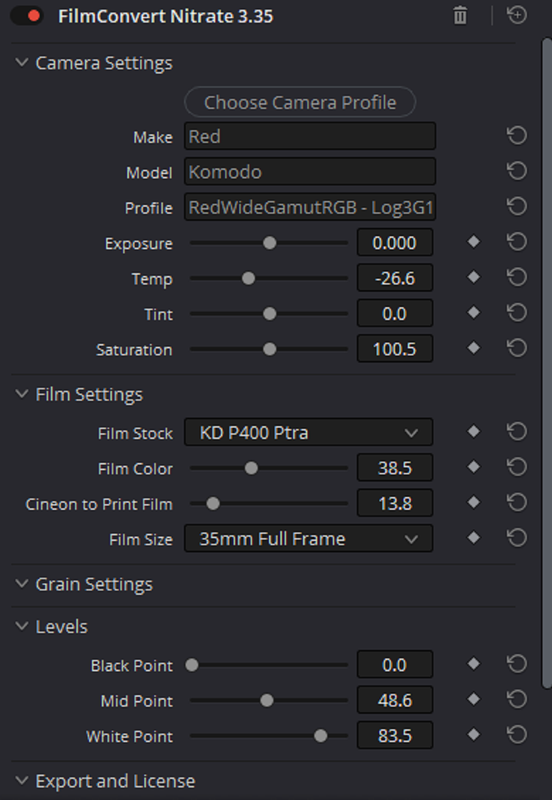Reset the Make parameter
The width and height of the screenshot is (552, 800).
(x=517, y=136)
